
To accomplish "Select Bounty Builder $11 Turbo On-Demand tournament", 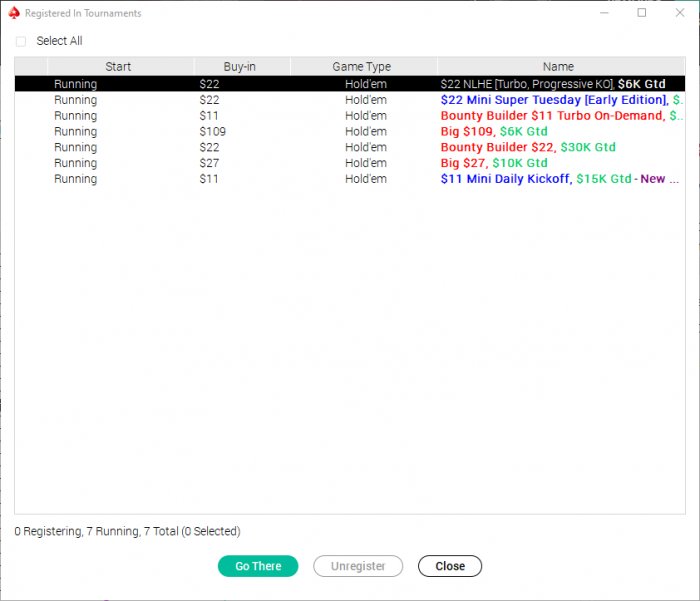I will 350,116.
